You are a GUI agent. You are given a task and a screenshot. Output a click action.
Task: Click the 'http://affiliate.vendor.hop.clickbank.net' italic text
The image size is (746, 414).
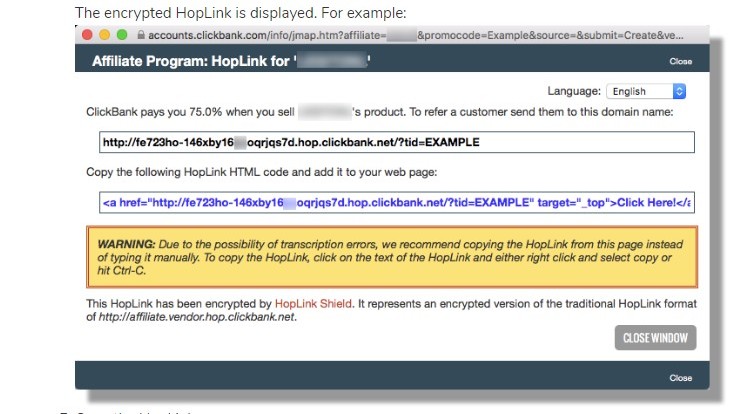tap(196, 317)
